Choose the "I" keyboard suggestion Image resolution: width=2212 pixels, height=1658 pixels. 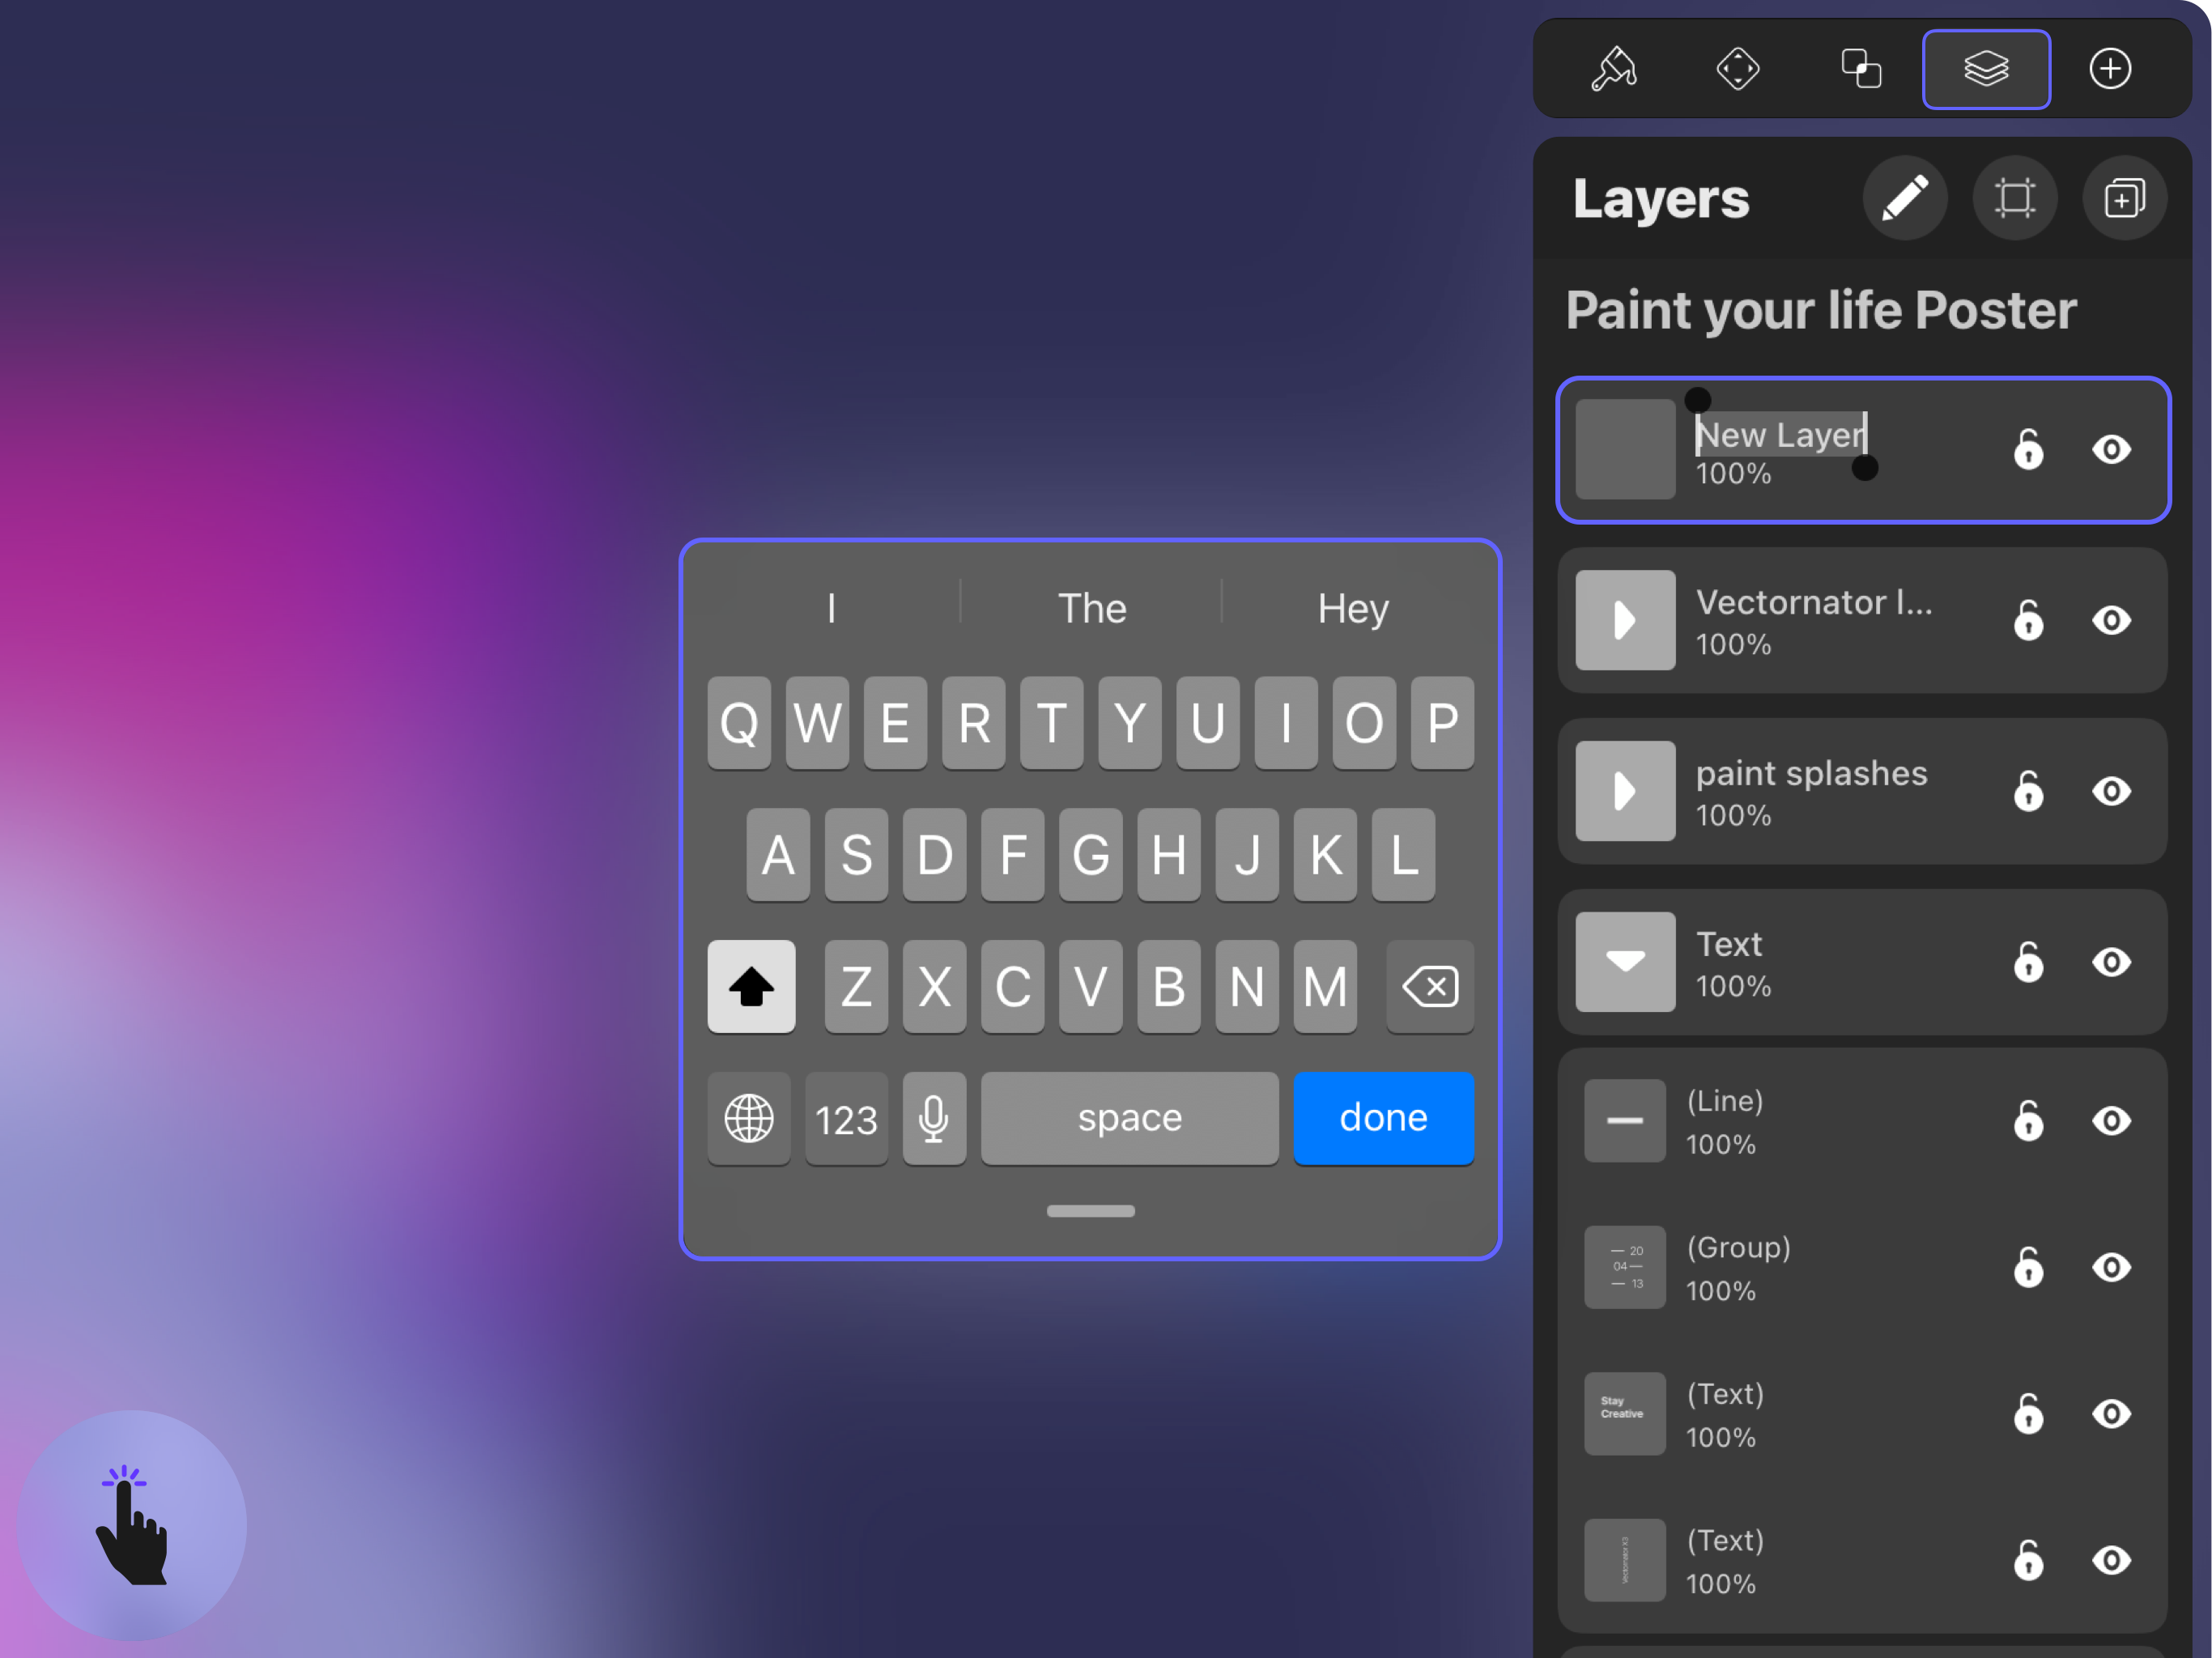pyautogui.click(x=831, y=608)
